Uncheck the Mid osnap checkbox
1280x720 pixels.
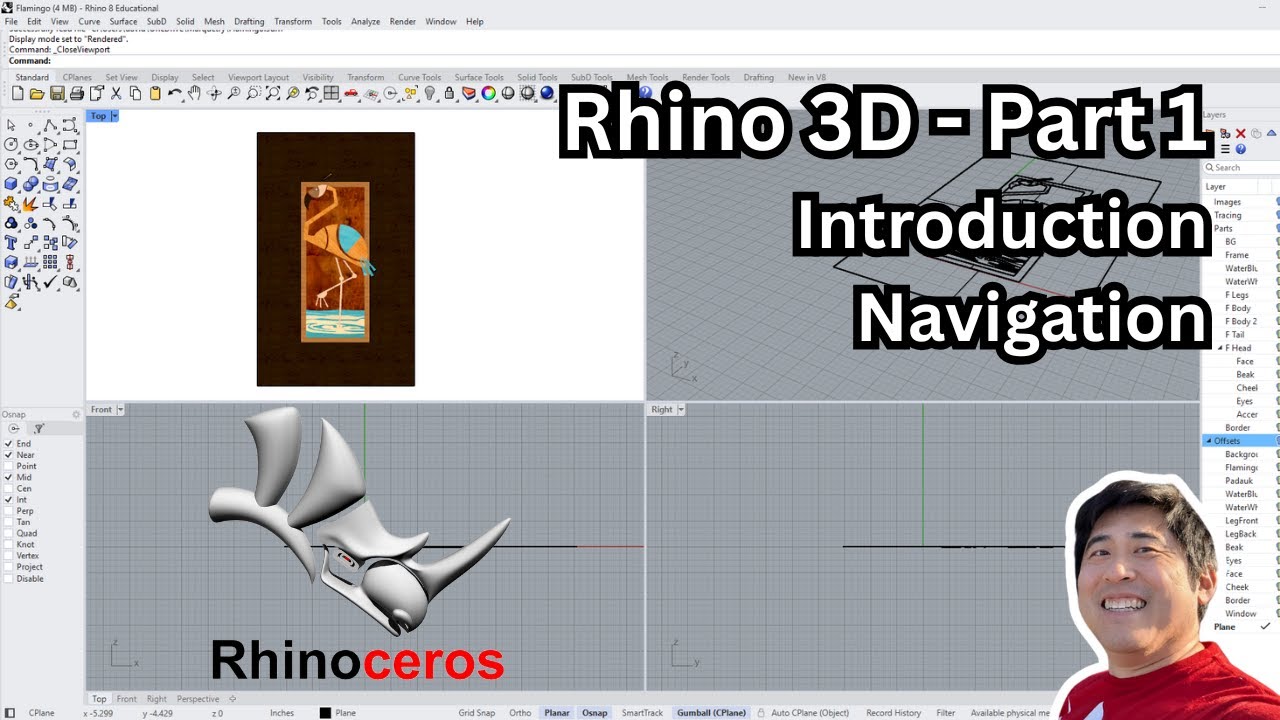[9, 477]
